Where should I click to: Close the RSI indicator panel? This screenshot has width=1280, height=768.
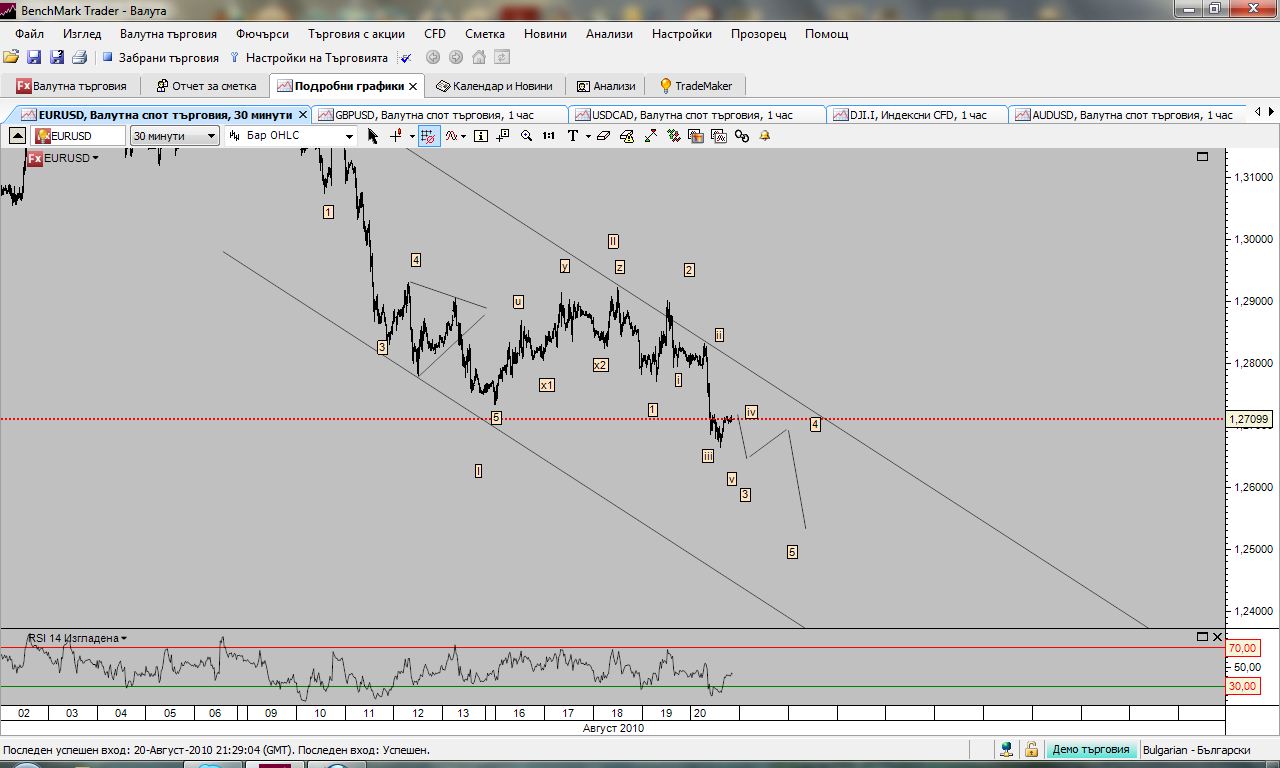[x=1217, y=637]
